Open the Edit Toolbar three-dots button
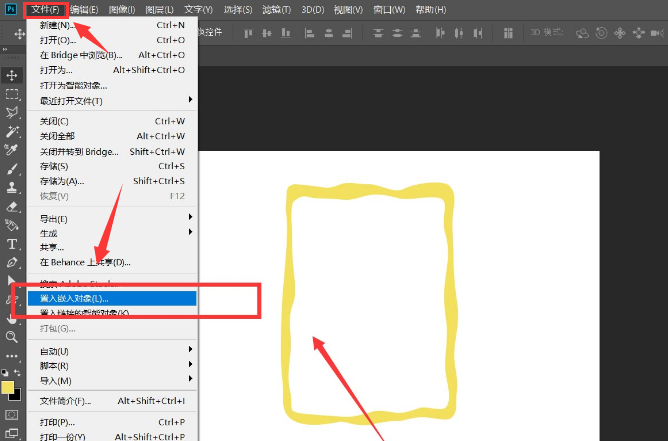Viewport: 668px width, 441px height. (12, 356)
